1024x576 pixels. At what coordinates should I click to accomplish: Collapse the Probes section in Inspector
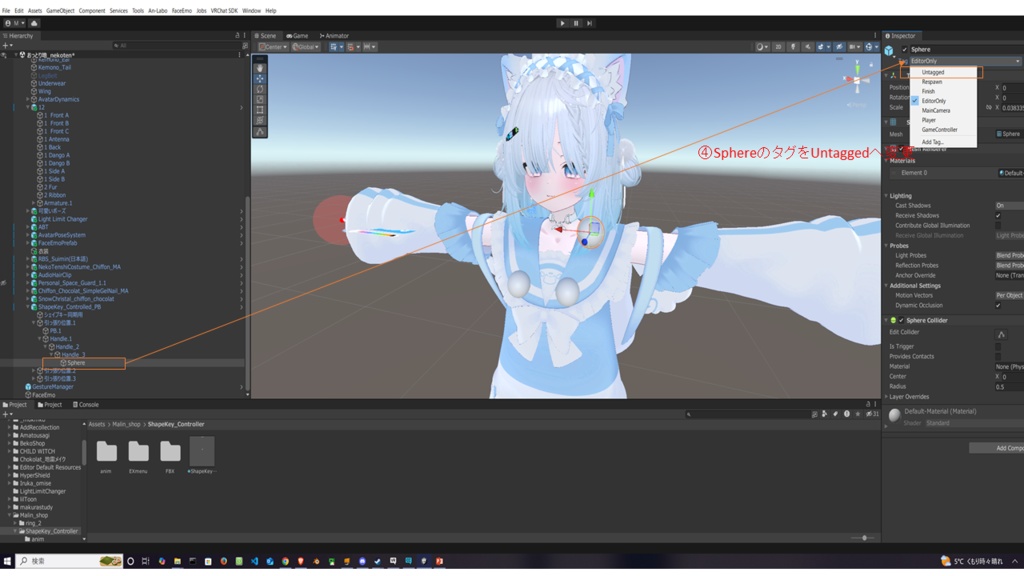[886, 246]
